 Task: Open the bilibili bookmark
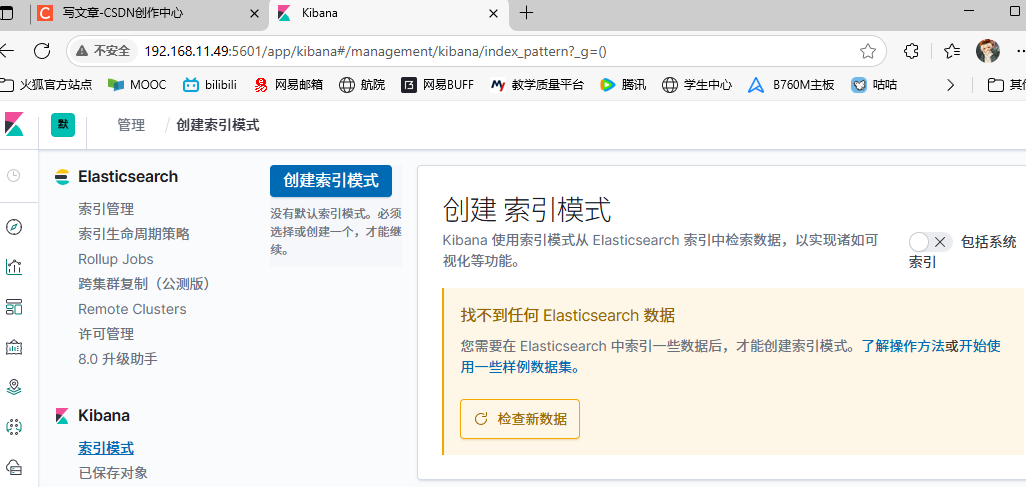pos(209,84)
